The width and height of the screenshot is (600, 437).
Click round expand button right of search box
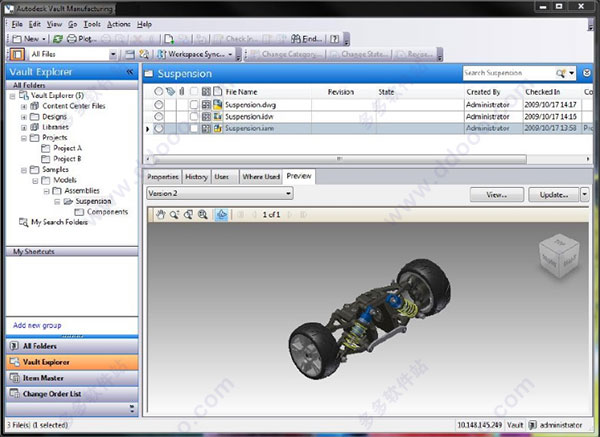click(x=587, y=73)
